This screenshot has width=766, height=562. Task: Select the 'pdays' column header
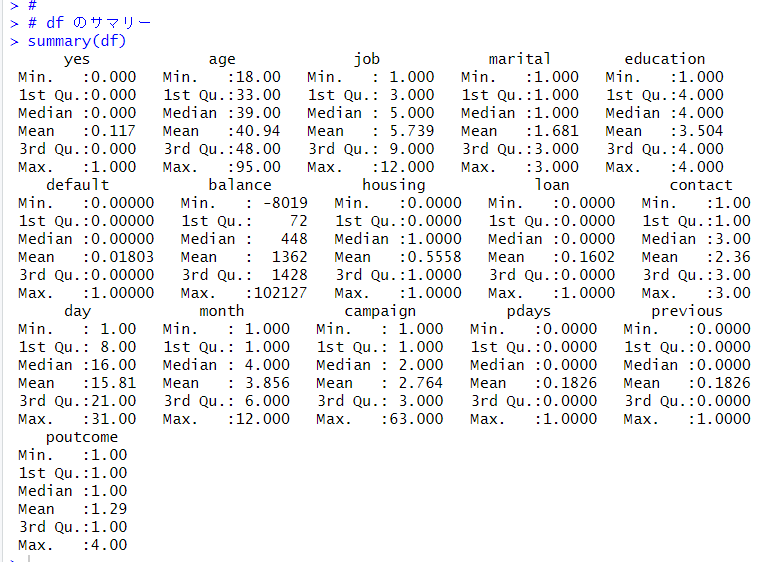point(529,312)
